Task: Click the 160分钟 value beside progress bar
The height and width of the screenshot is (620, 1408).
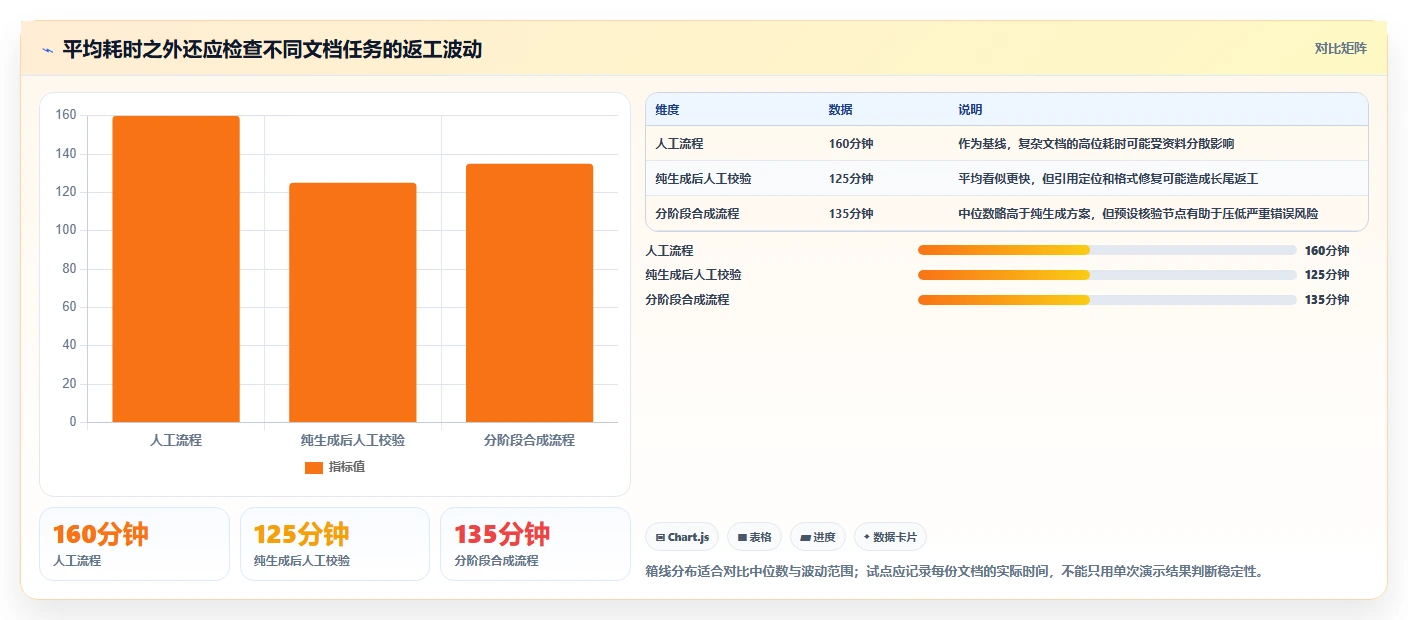Action: pyautogui.click(x=1327, y=251)
